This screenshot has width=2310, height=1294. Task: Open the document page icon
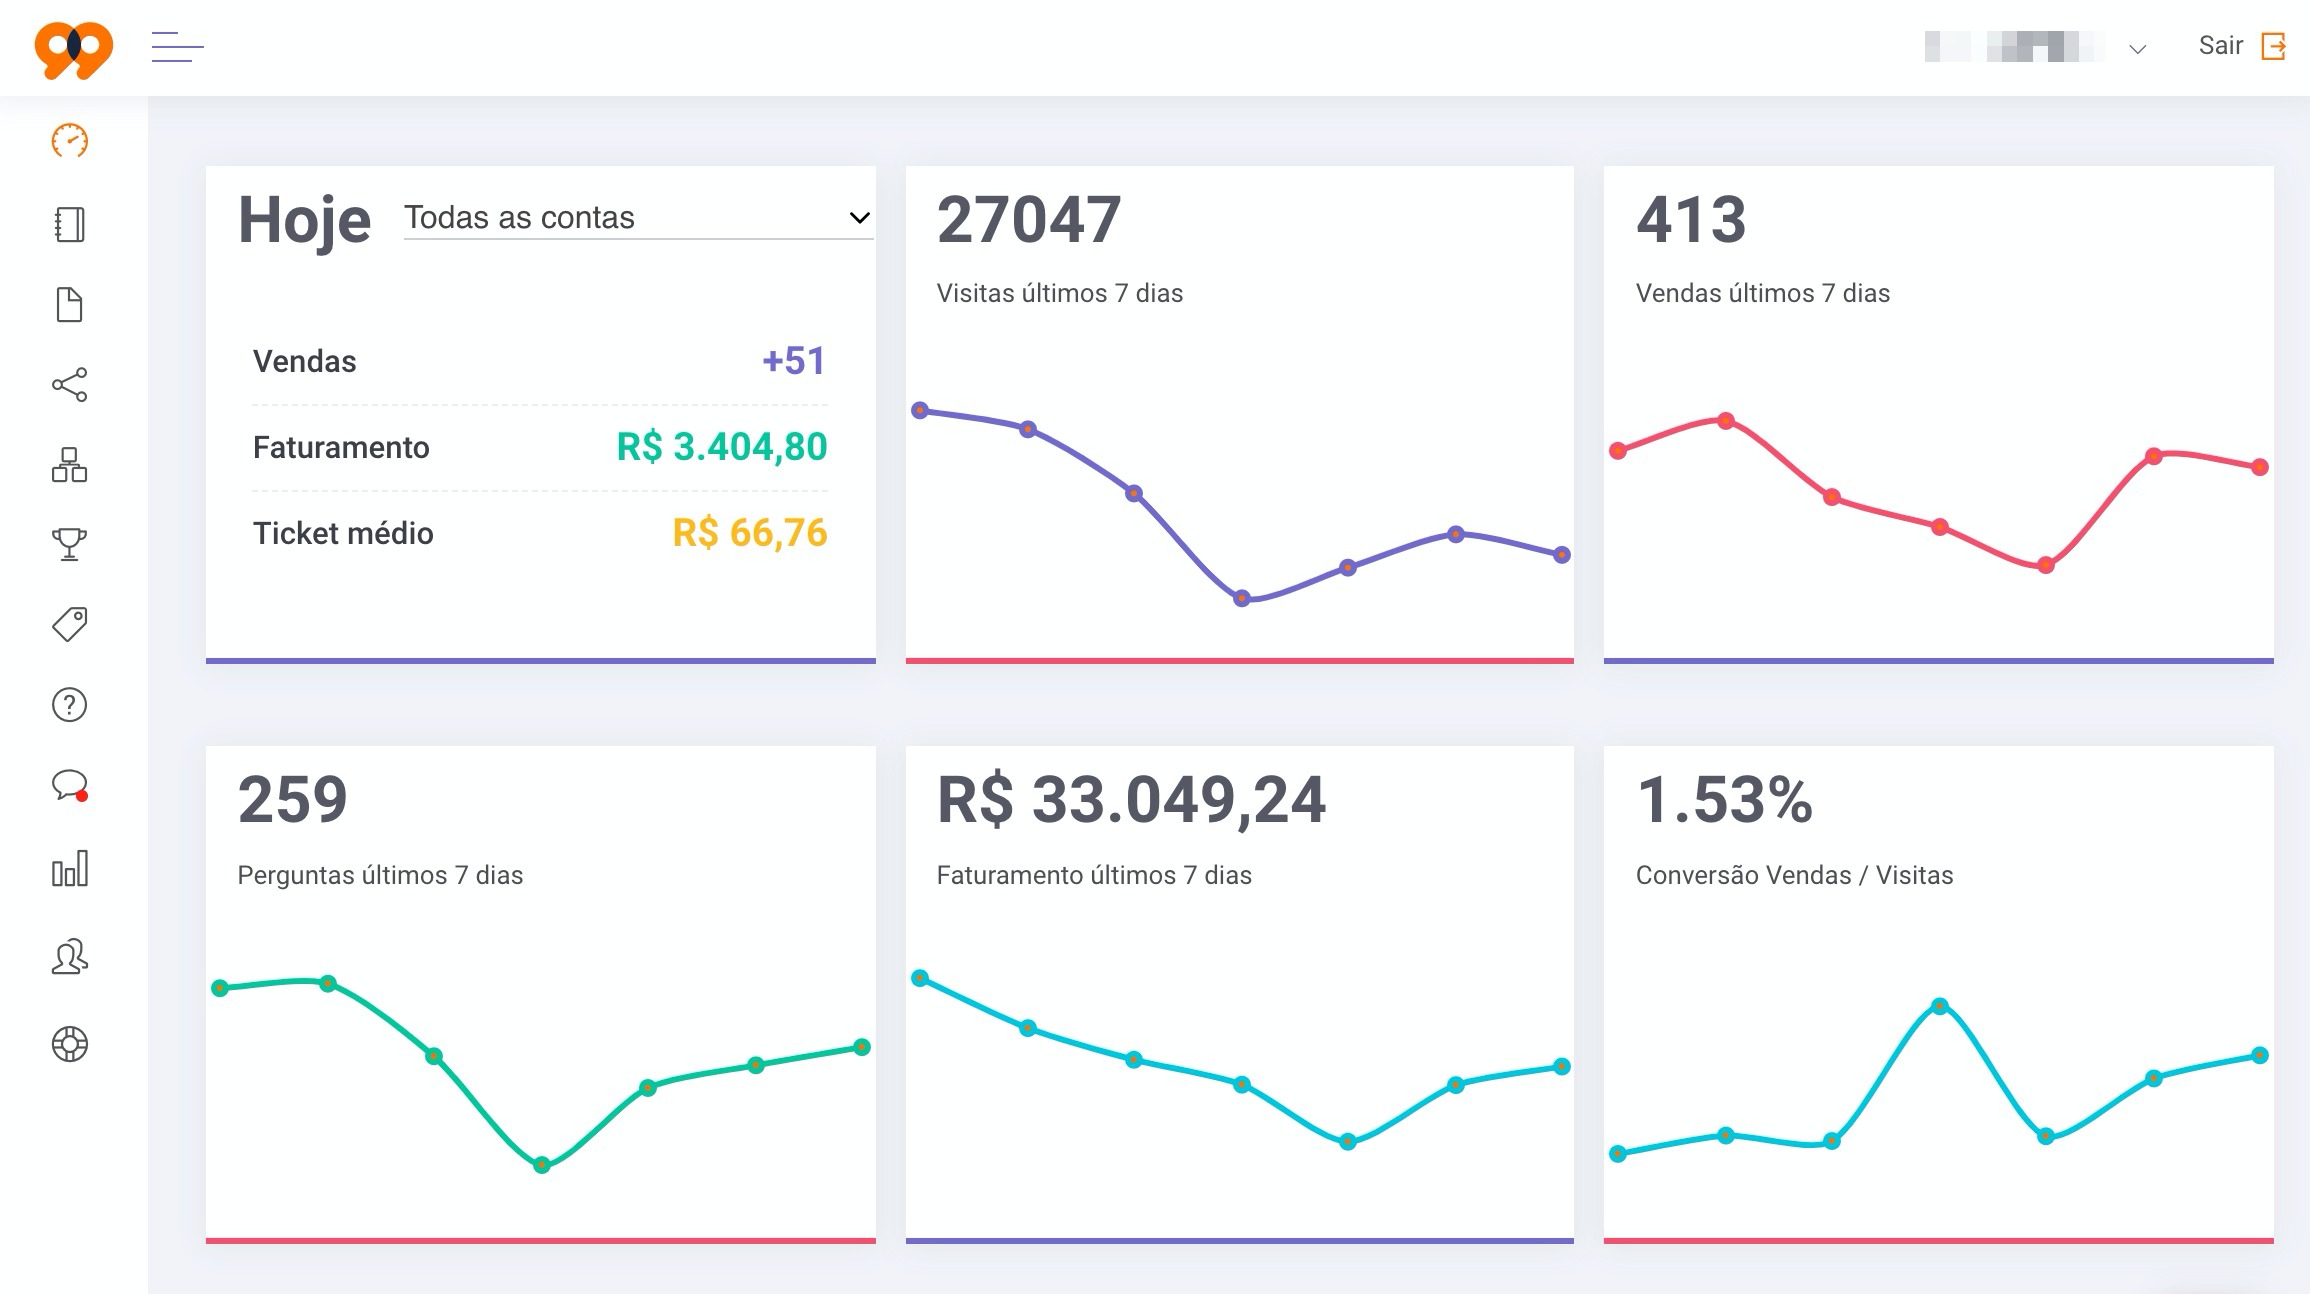point(70,305)
